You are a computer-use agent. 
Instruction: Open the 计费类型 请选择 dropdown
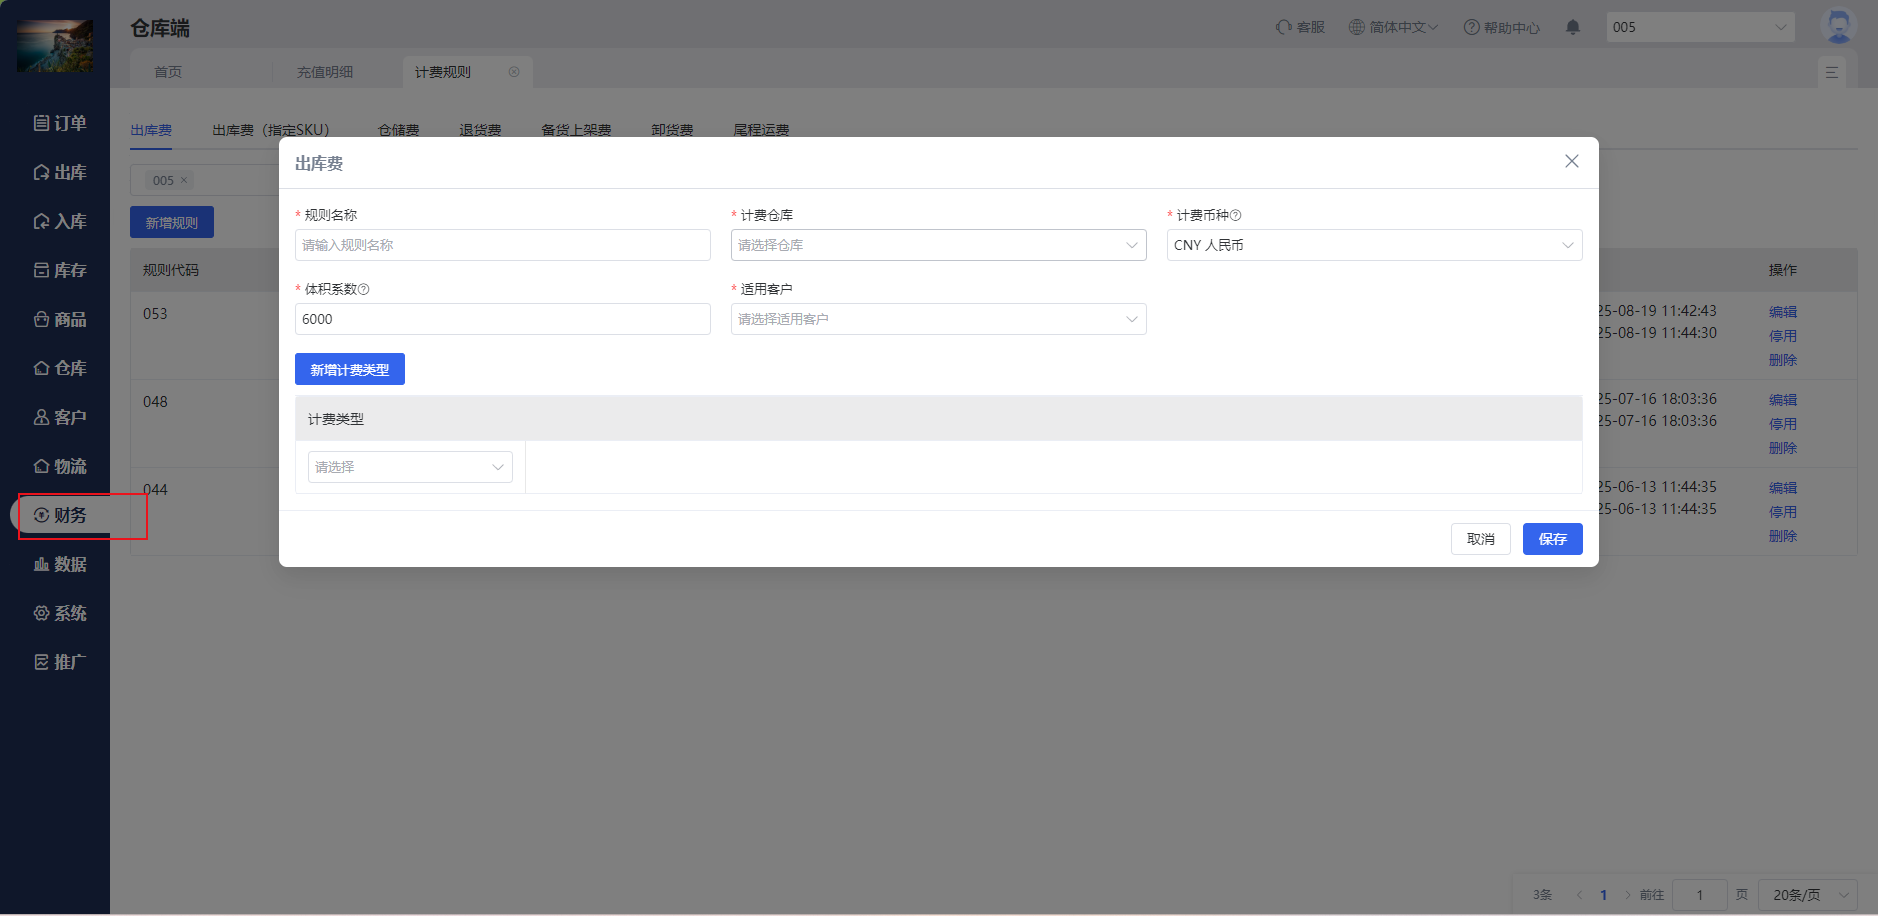pos(410,467)
